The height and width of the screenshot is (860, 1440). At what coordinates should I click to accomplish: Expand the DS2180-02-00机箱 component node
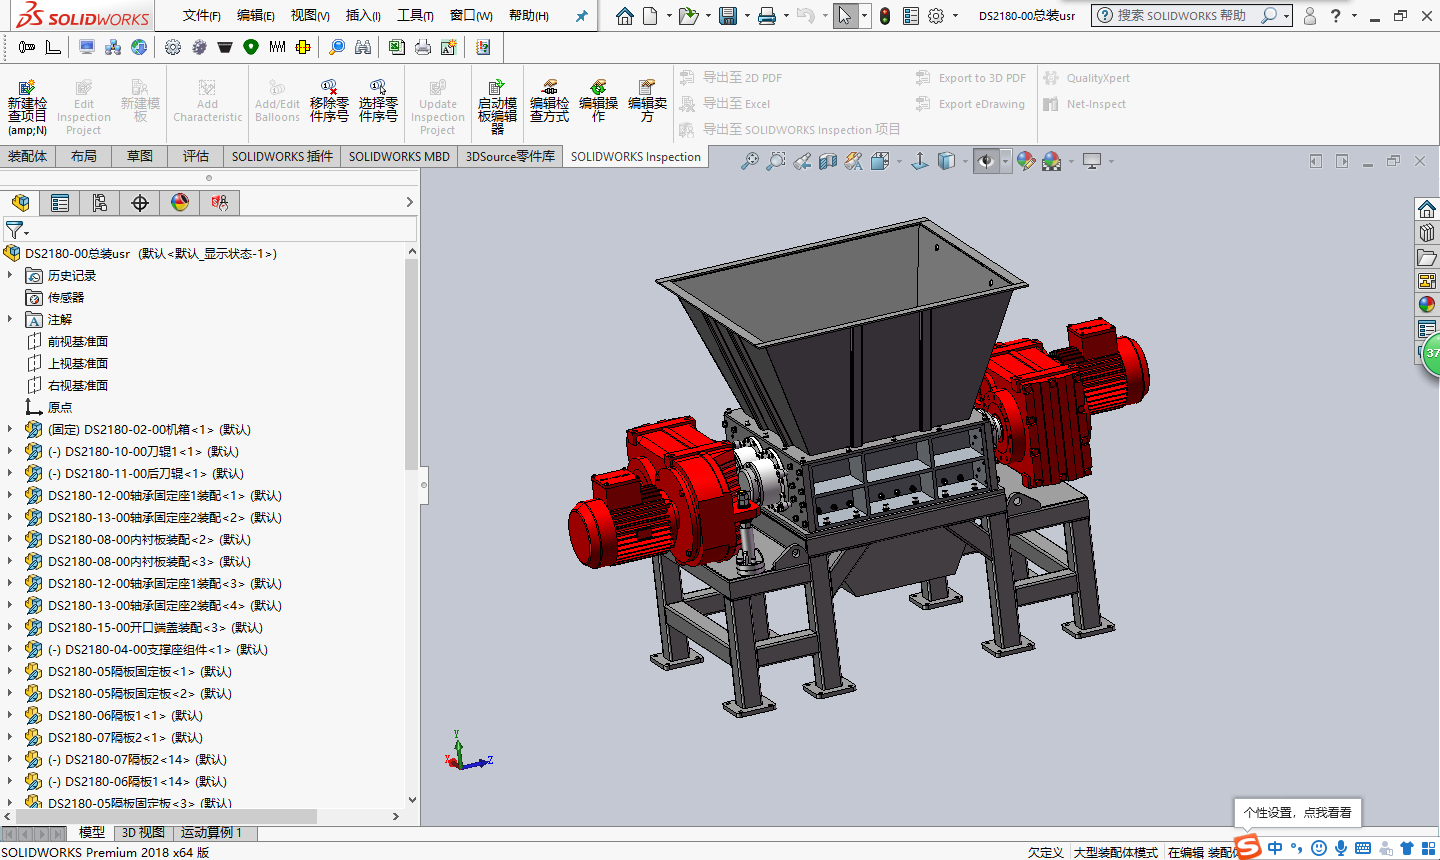tap(11, 429)
